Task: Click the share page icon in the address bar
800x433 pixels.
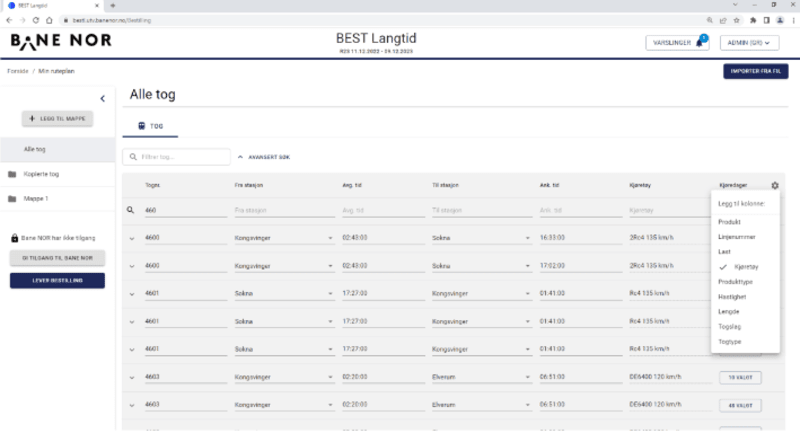Action: click(x=723, y=20)
